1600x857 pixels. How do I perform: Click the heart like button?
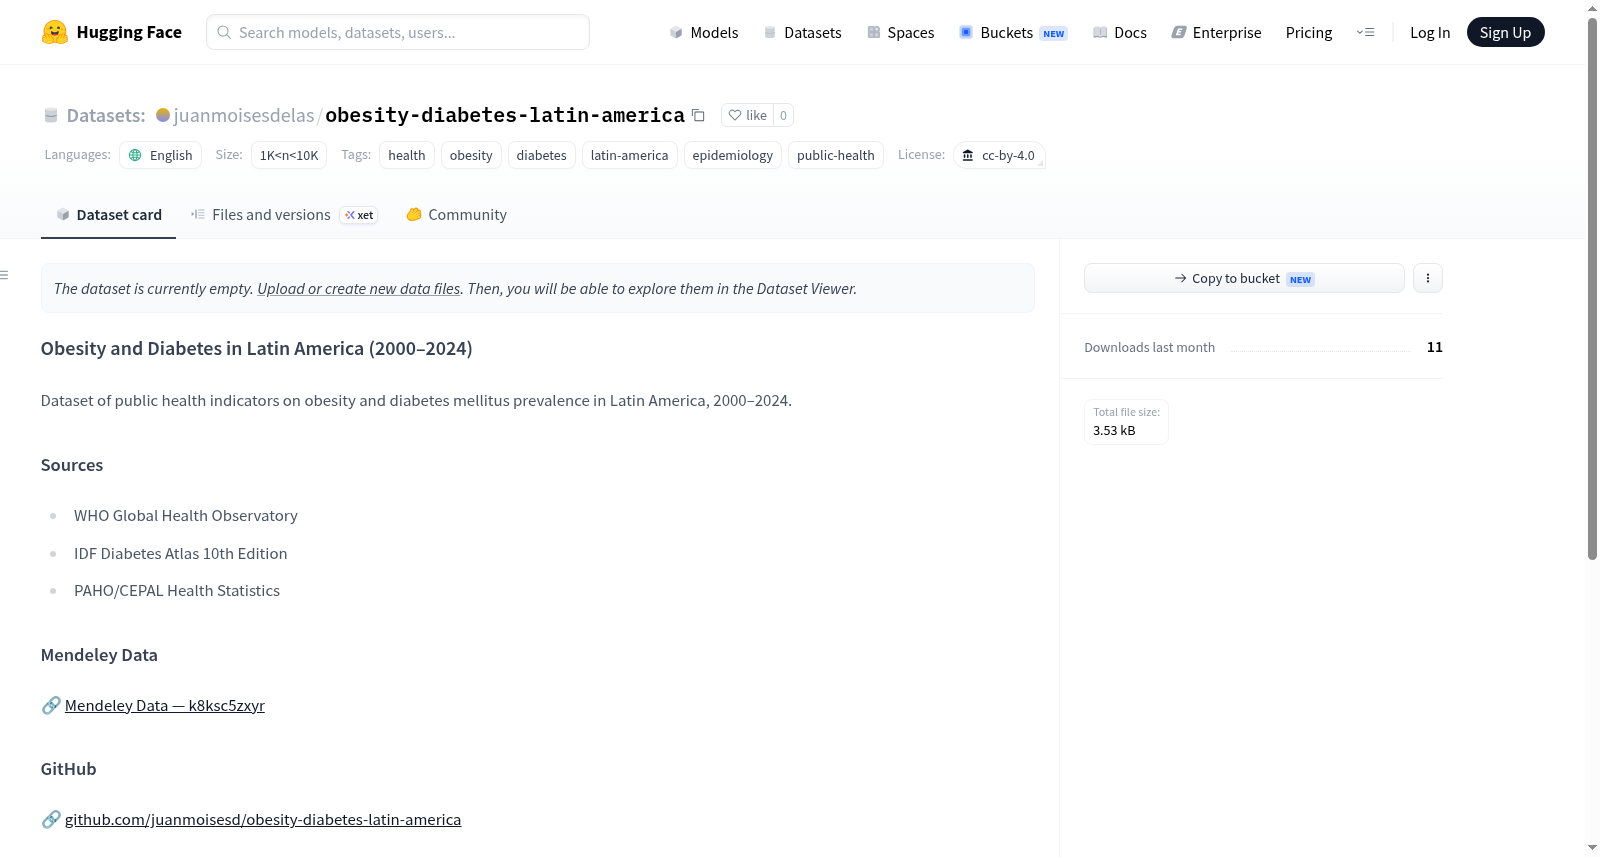pyautogui.click(x=747, y=115)
